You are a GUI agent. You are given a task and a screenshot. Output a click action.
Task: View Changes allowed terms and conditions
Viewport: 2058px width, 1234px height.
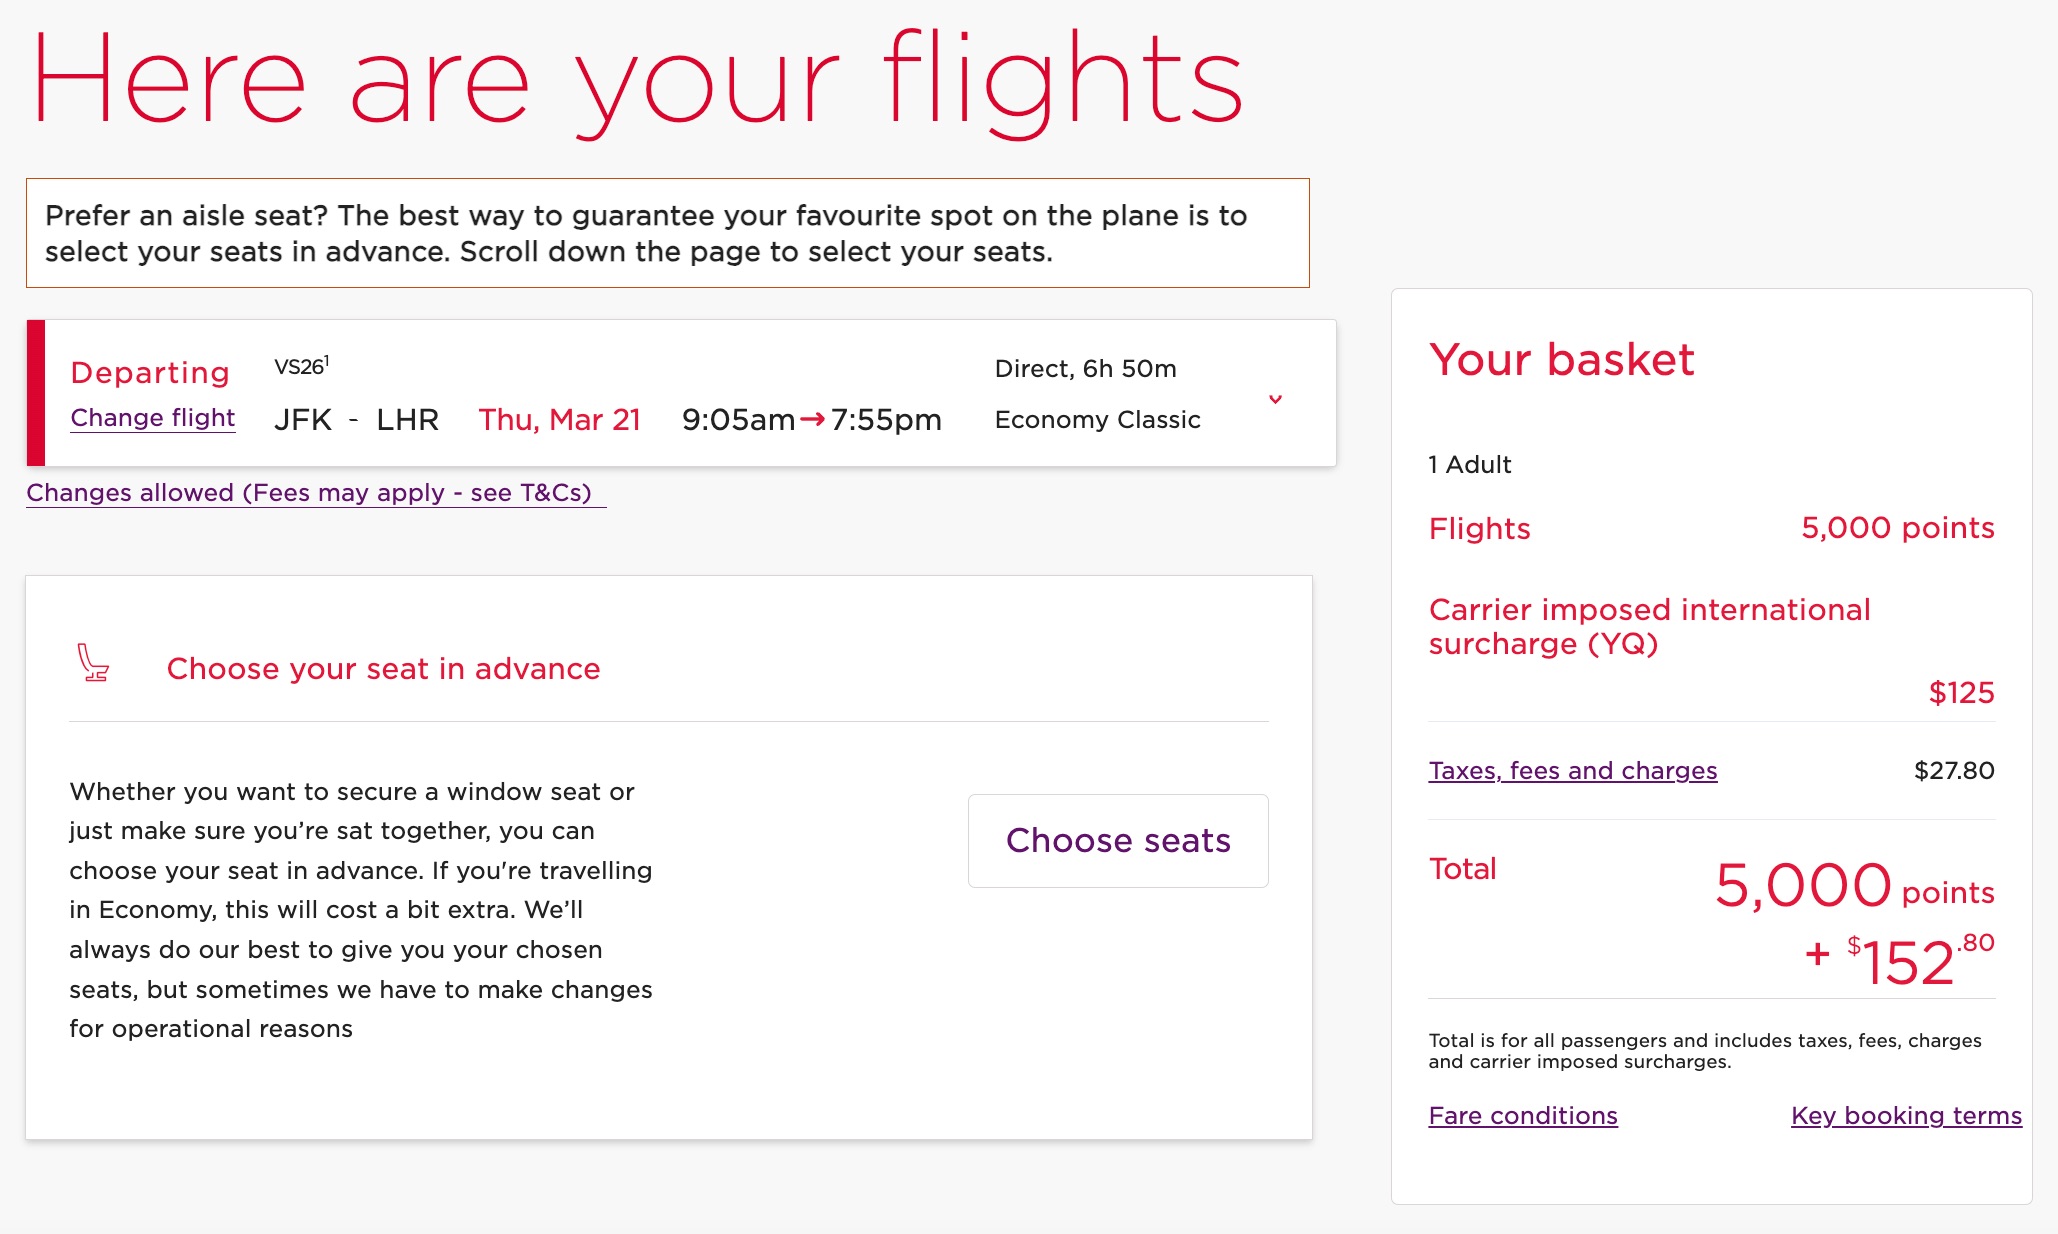310,492
